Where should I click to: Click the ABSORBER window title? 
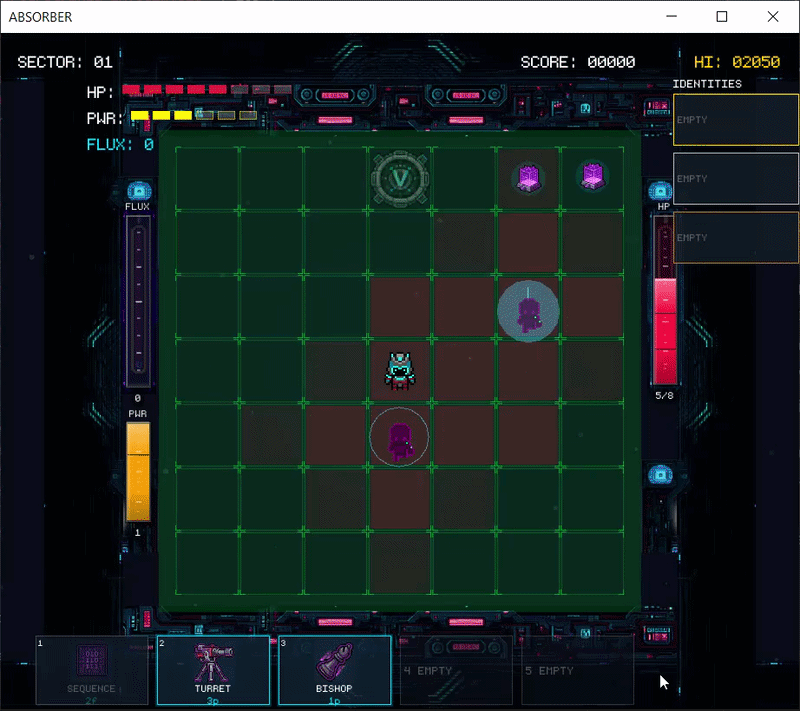(x=41, y=17)
